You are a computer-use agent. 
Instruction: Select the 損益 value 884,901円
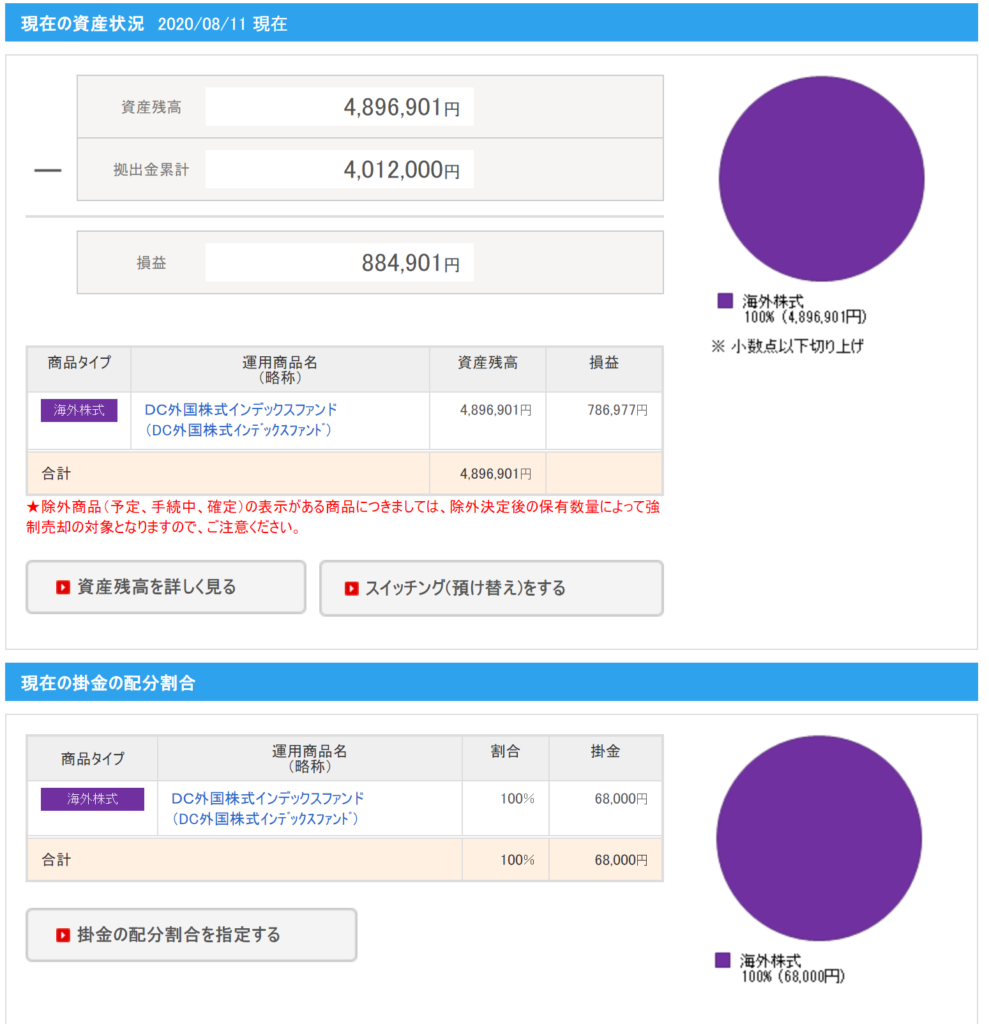(410, 264)
